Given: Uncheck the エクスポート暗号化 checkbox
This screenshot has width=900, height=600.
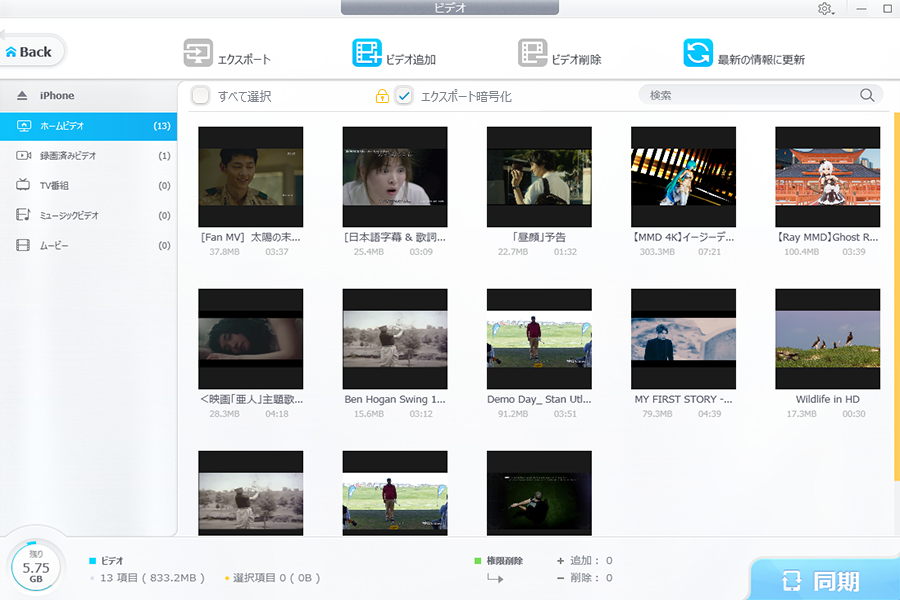Looking at the screenshot, I should [404, 95].
